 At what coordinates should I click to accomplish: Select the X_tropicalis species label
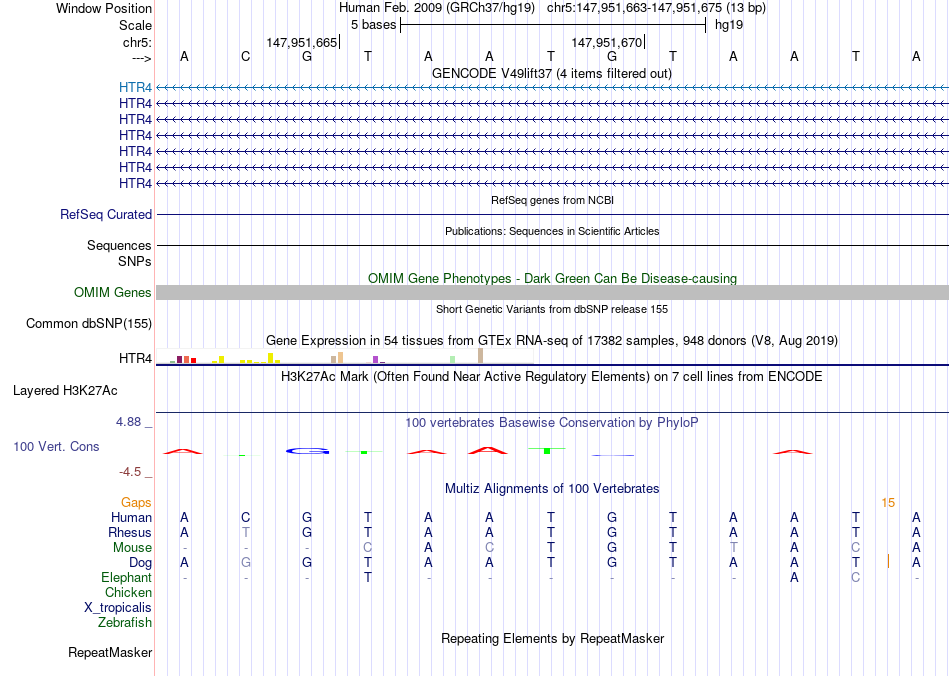[118, 608]
